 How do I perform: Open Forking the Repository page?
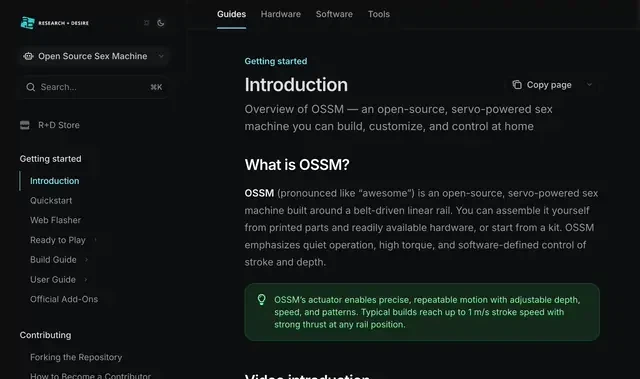point(76,357)
